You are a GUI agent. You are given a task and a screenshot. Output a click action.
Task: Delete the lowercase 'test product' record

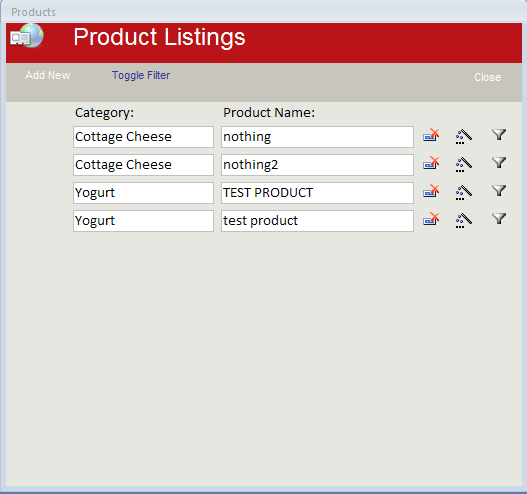click(x=431, y=220)
